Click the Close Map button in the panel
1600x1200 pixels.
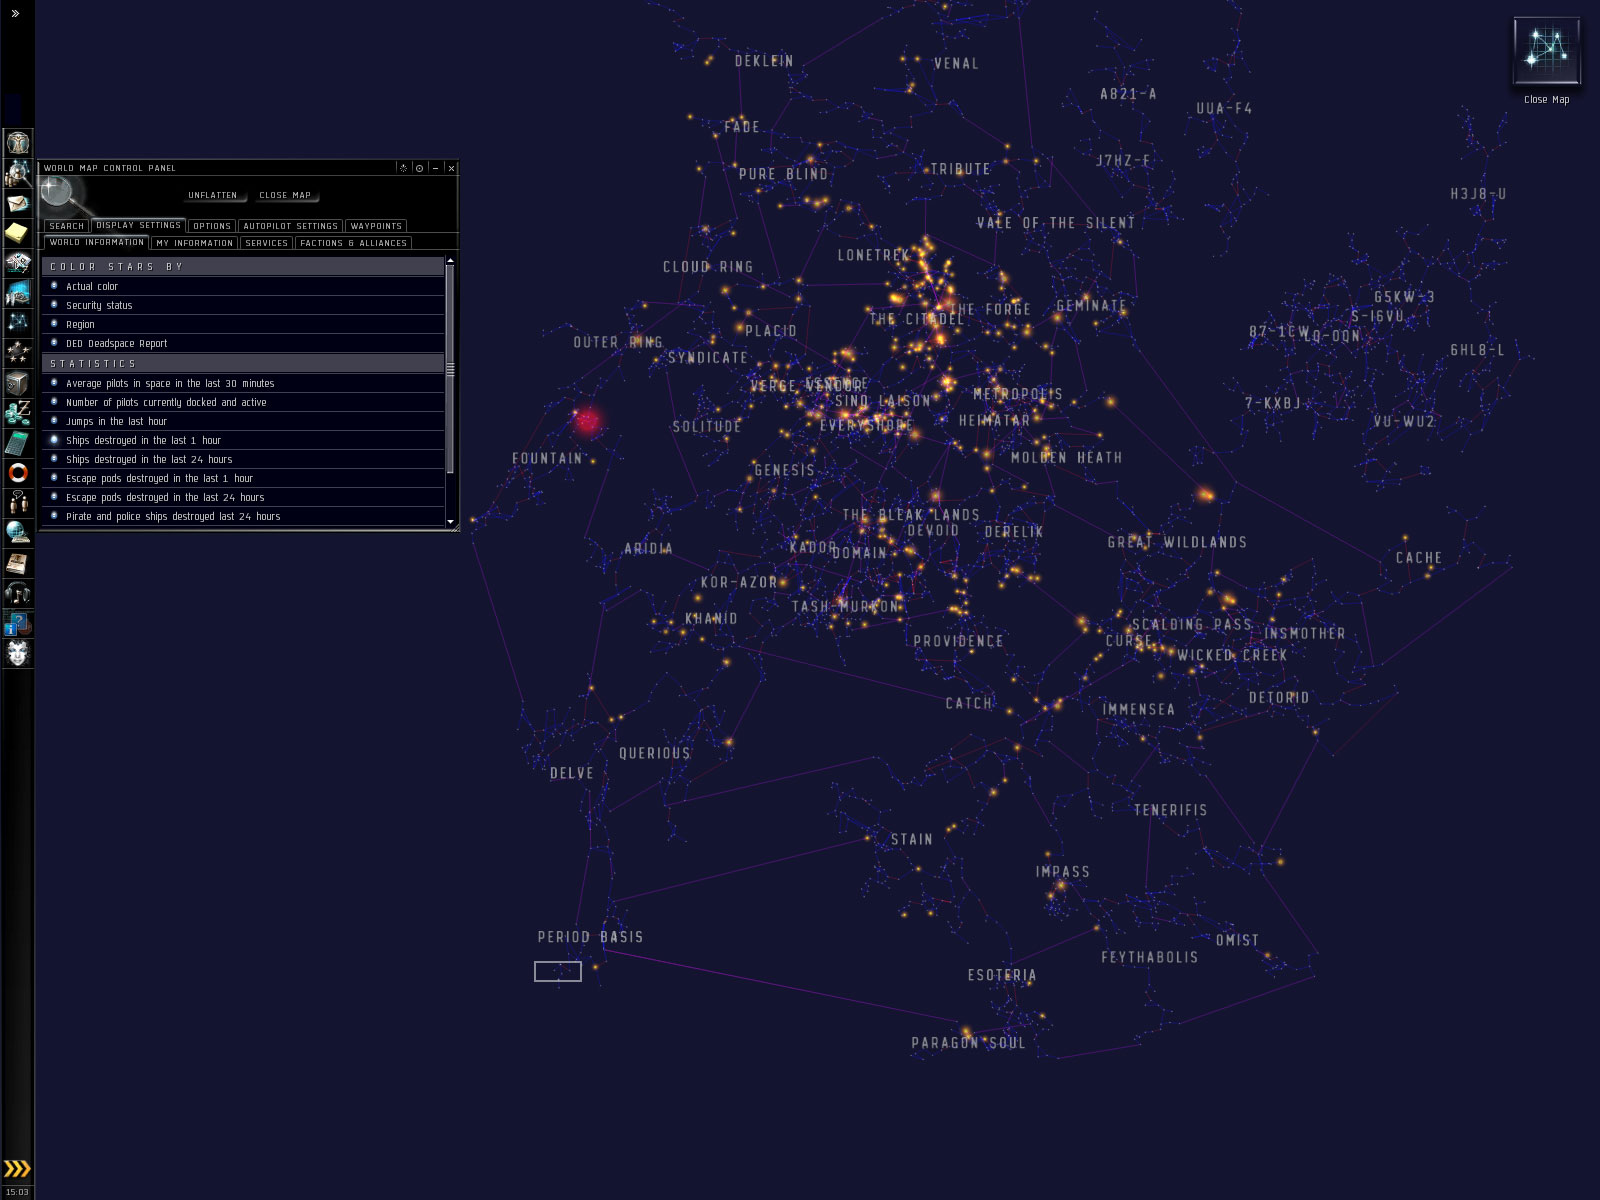click(x=285, y=195)
